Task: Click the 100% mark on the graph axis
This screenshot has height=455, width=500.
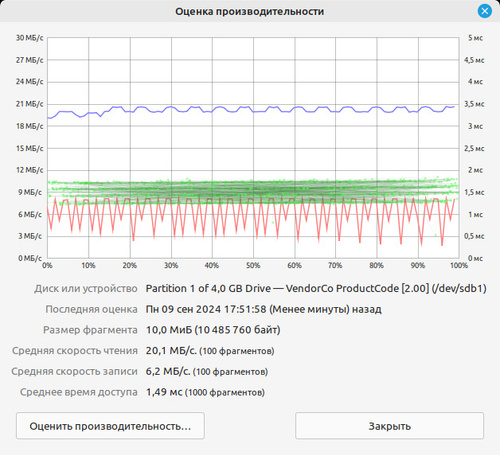Action: click(x=459, y=265)
